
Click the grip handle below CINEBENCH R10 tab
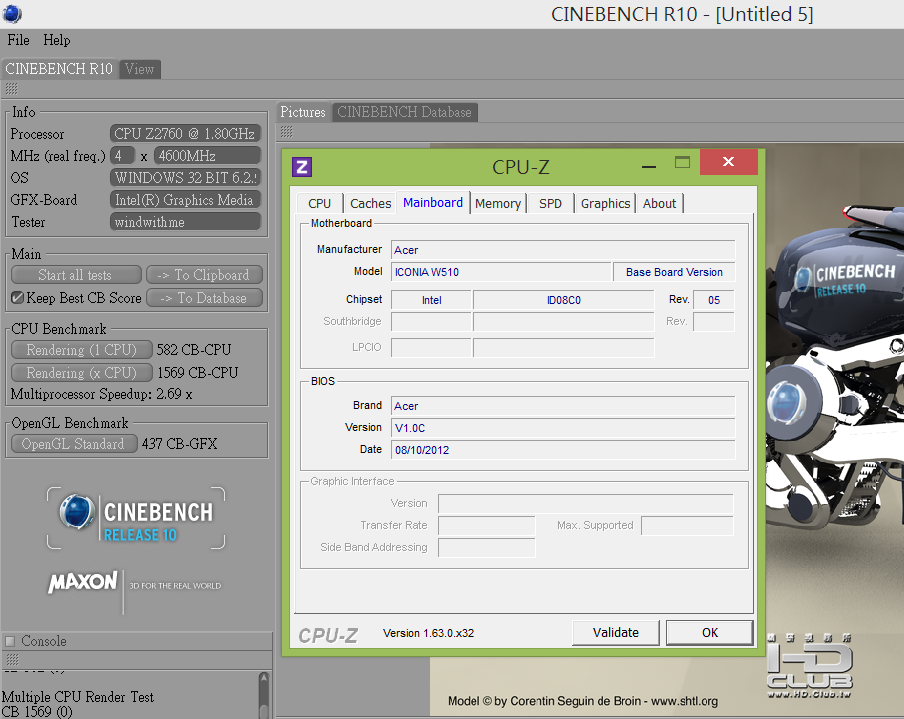point(12,89)
